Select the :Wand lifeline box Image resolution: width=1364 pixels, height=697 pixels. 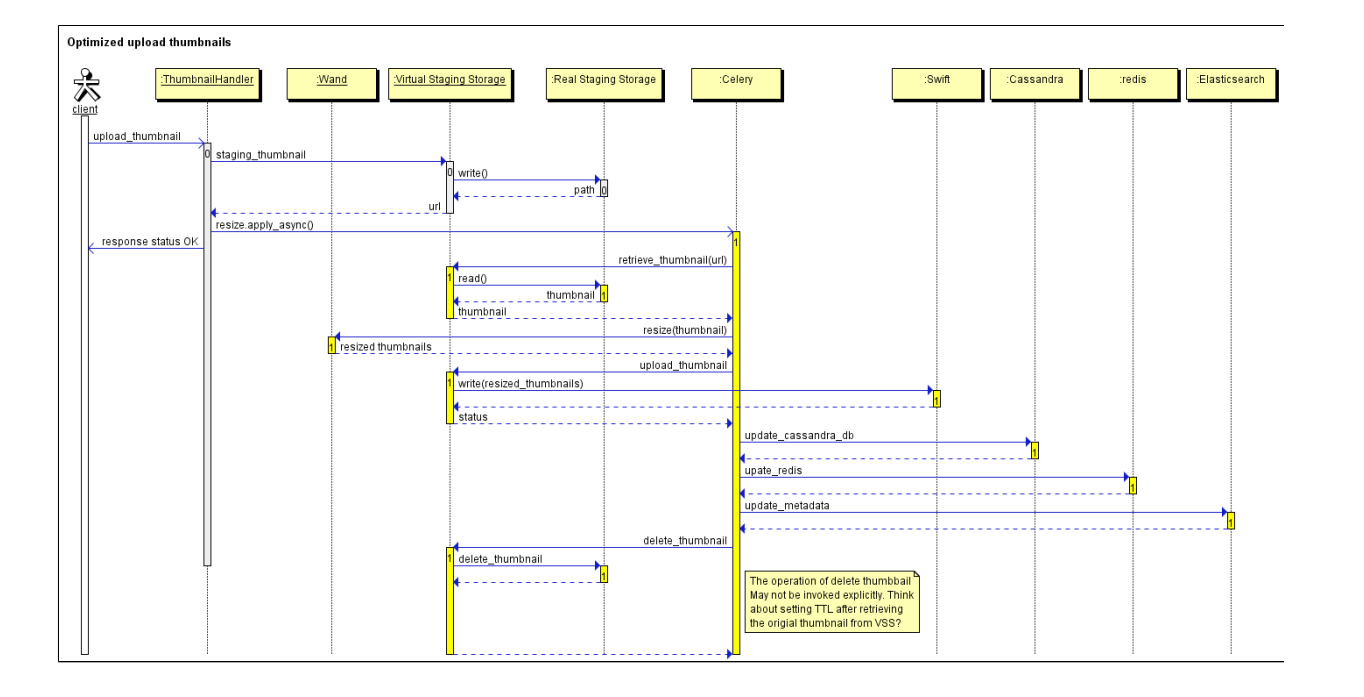tap(332, 79)
